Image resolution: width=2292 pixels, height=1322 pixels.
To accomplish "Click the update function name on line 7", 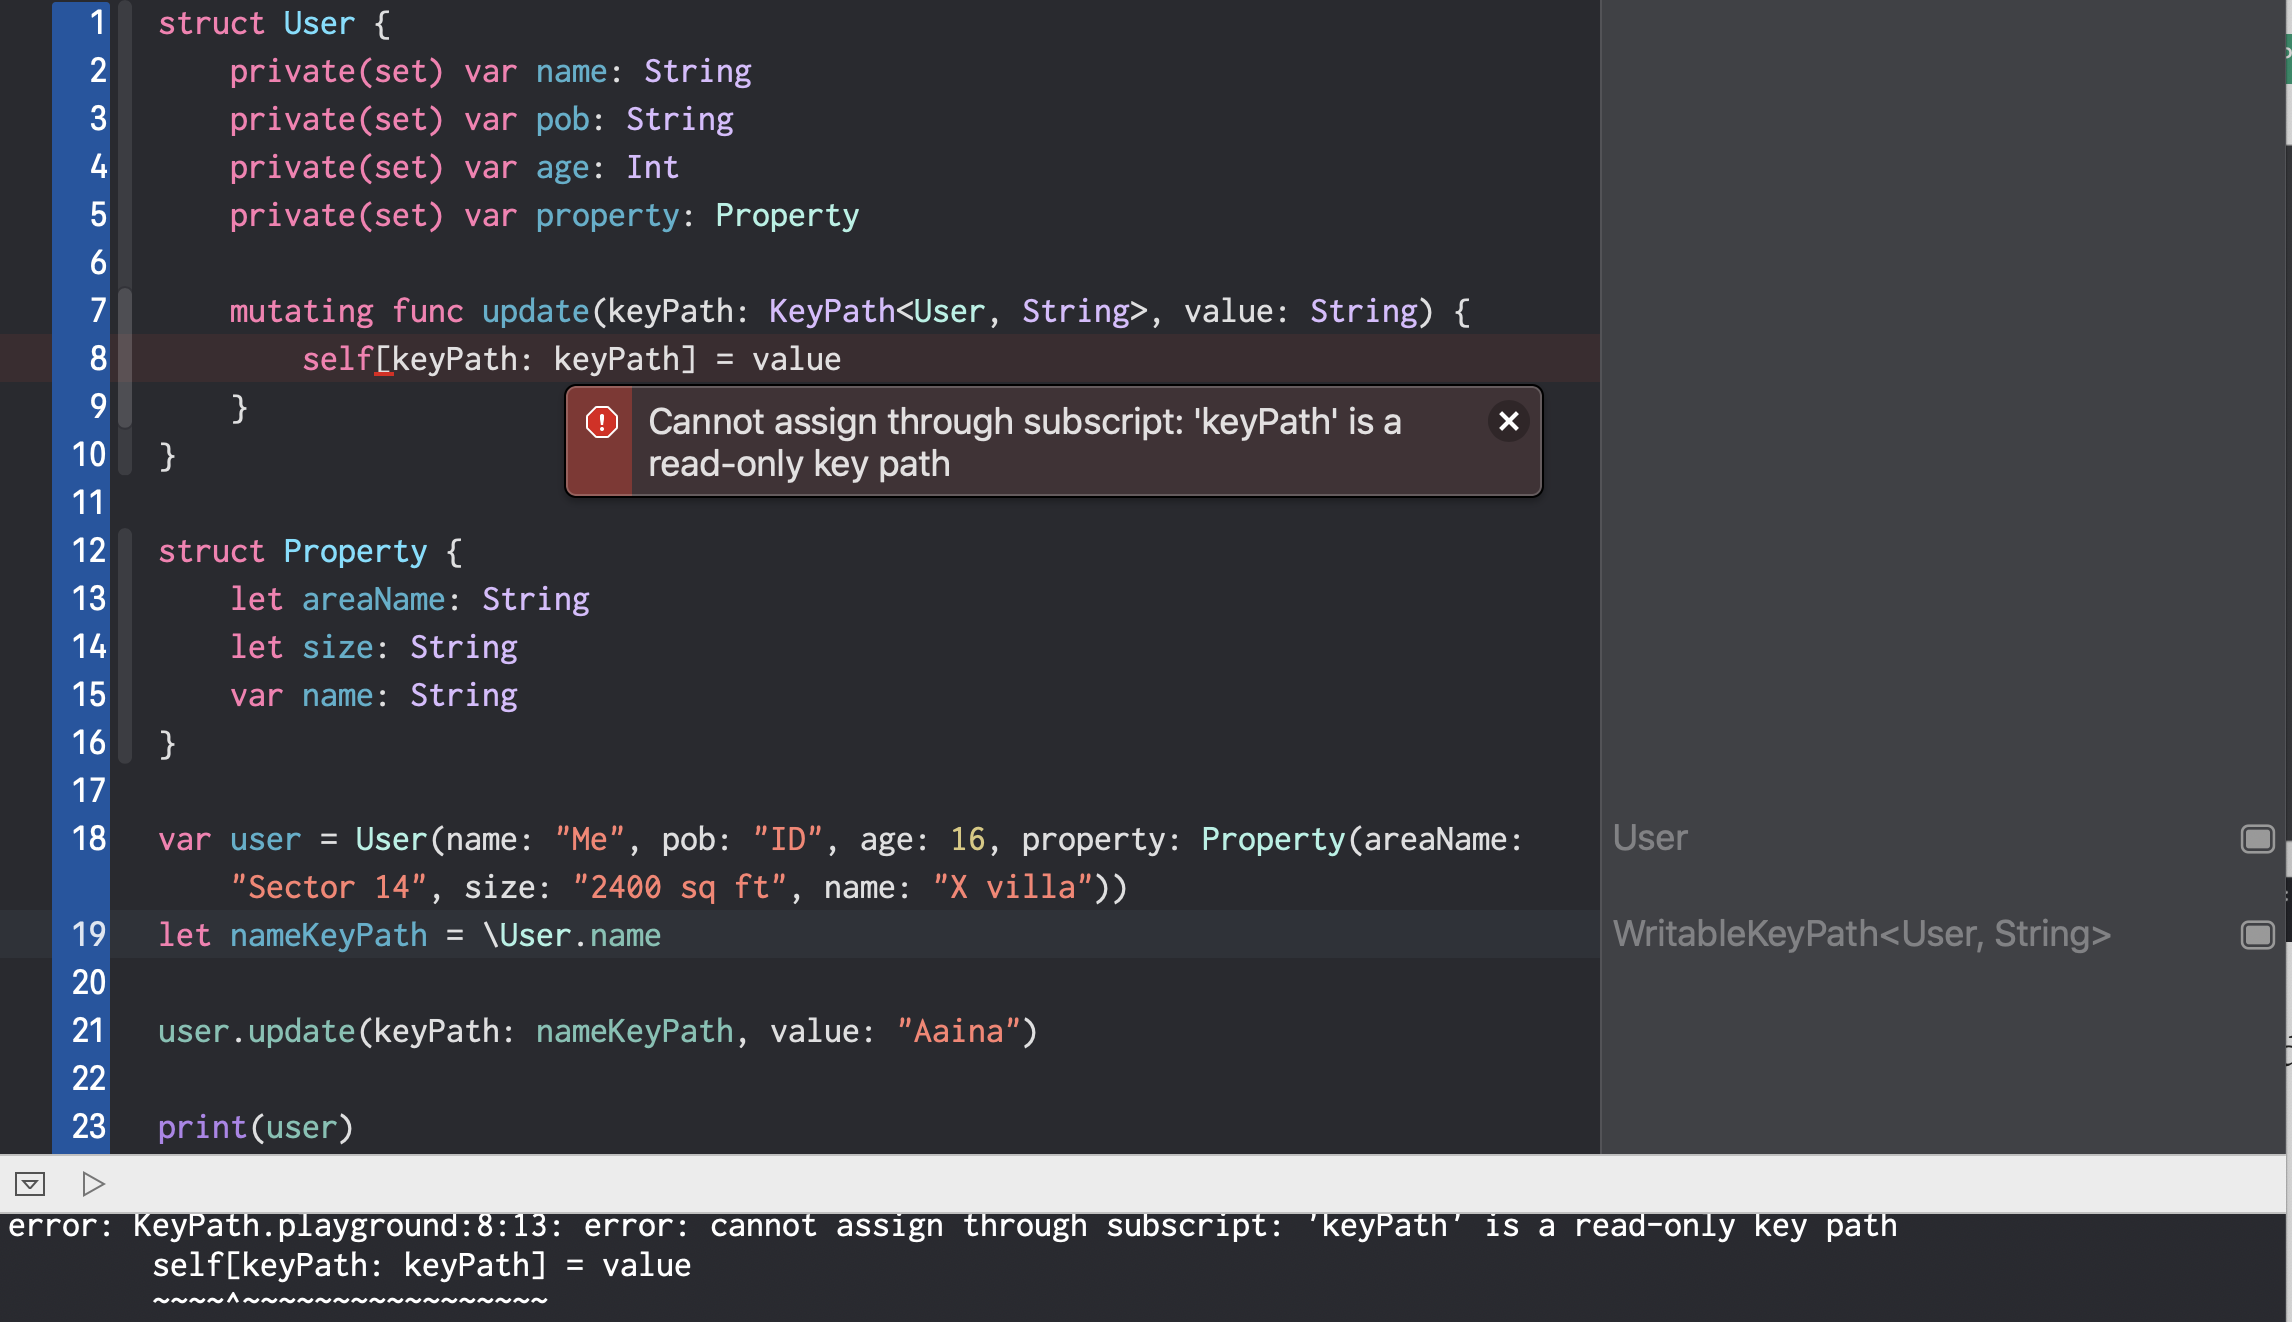I will click(x=535, y=311).
